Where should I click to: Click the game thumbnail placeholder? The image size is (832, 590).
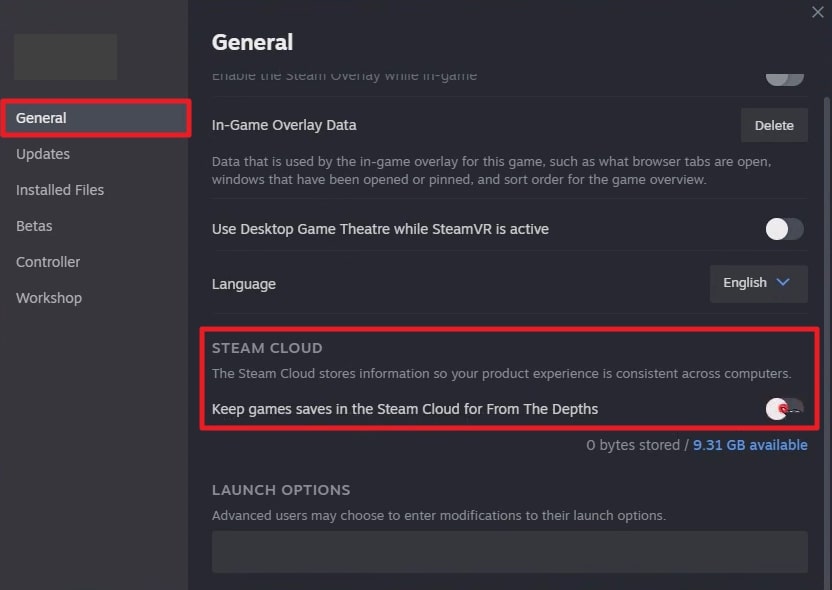65,57
